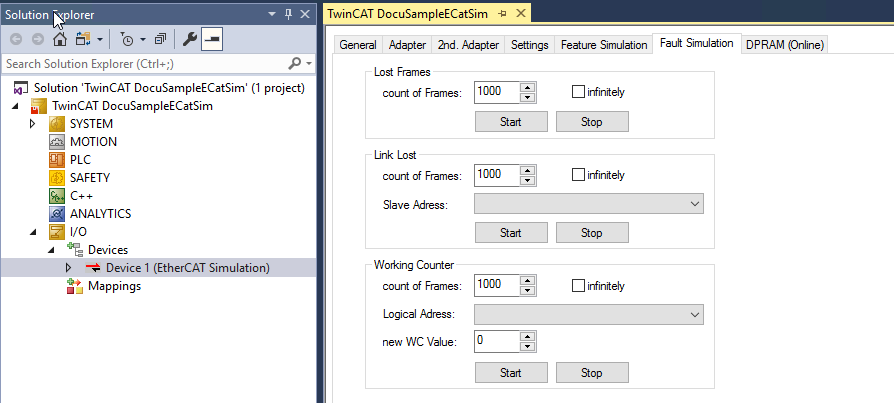
Task: Click the EtherCAT Simulation device icon
Action: pos(93,268)
